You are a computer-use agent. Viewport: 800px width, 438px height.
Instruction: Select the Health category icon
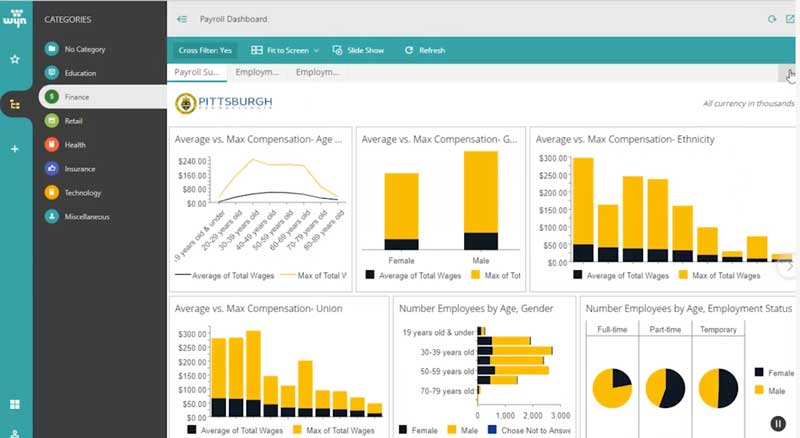click(52, 144)
